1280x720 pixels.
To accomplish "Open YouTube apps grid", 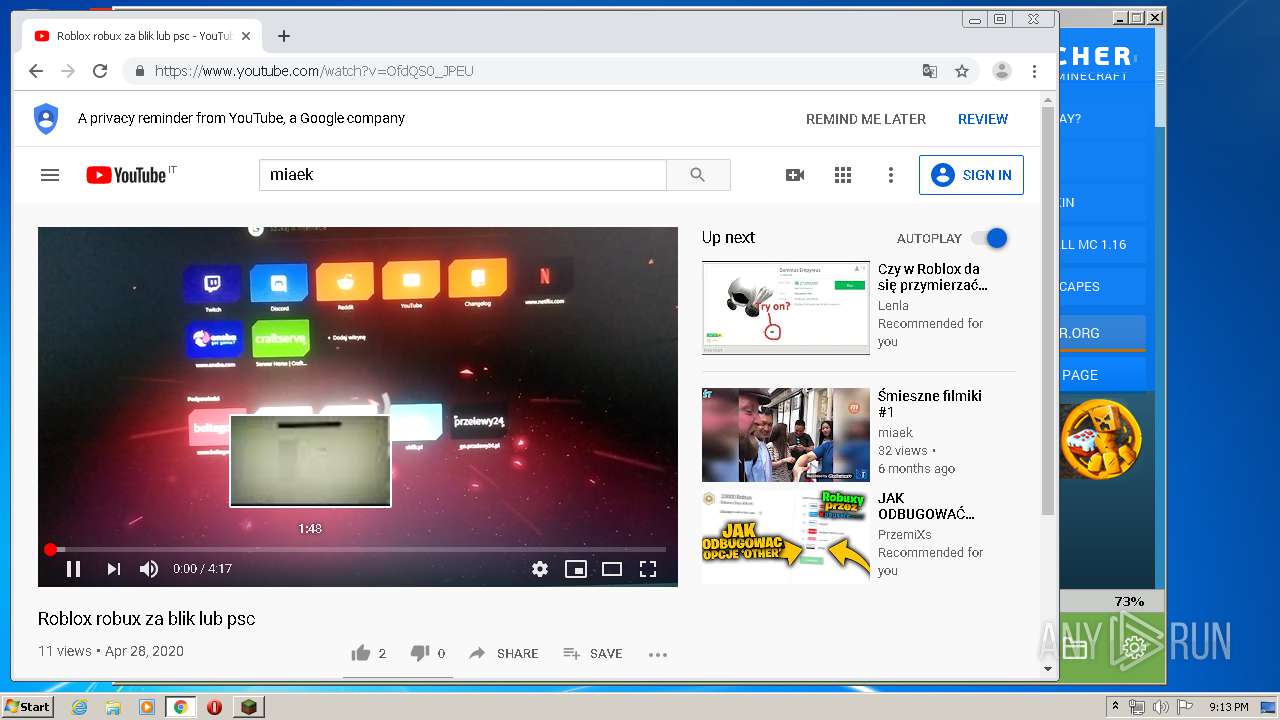I will (x=843, y=175).
